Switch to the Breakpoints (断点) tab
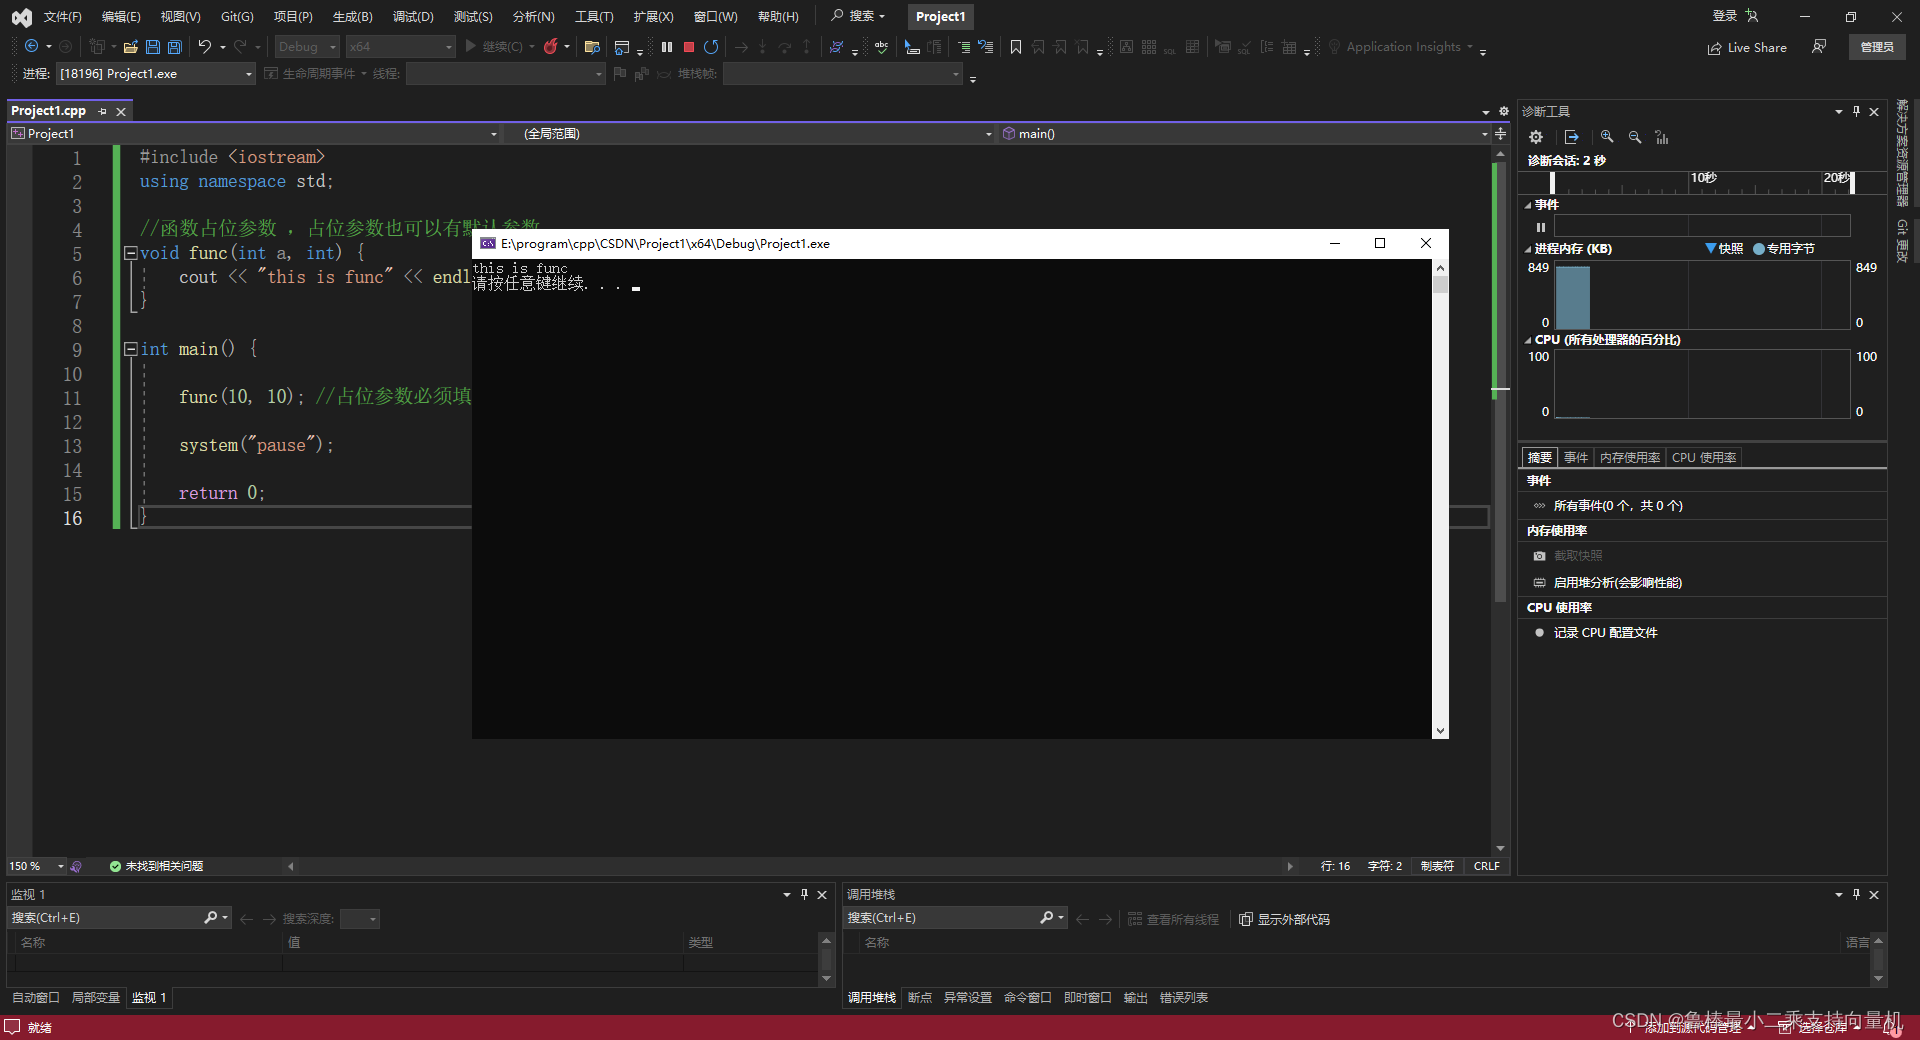This screenshot has height=1040, width=1920. tap(919, 997)
